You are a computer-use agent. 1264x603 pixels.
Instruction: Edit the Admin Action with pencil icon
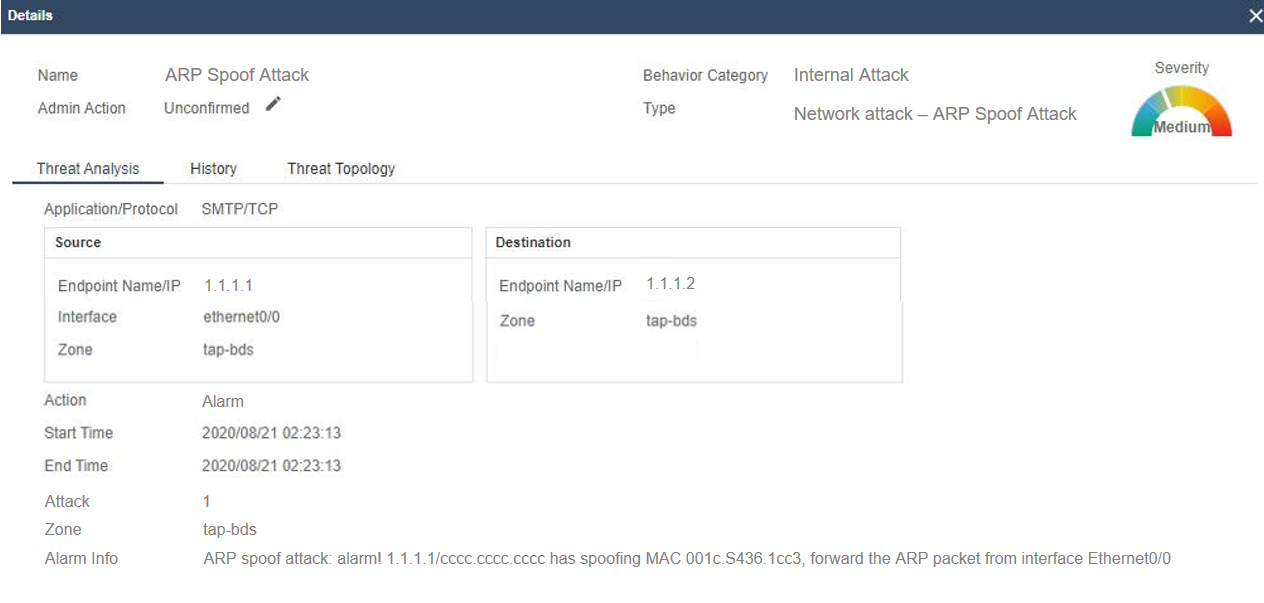274,104
